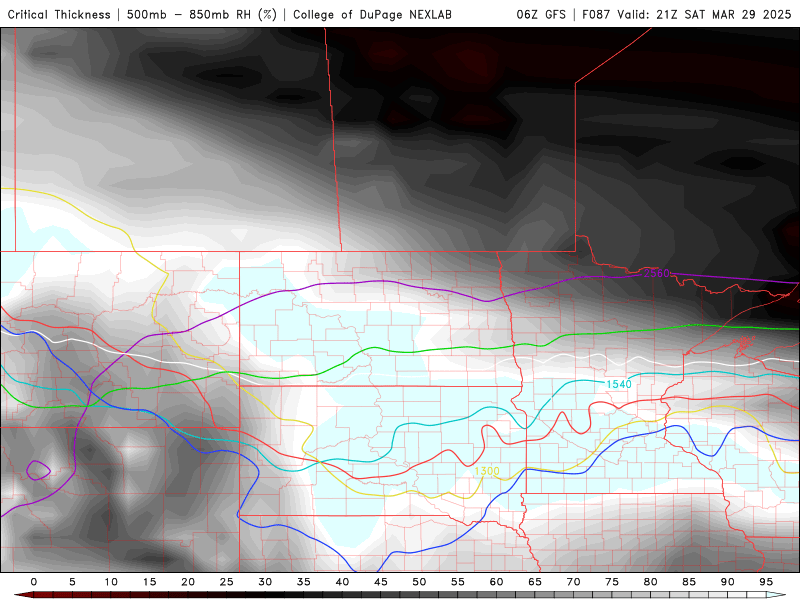Screen dimensions: 800x600
Task: Click the purple "2560" contour label
Action: 656,273
